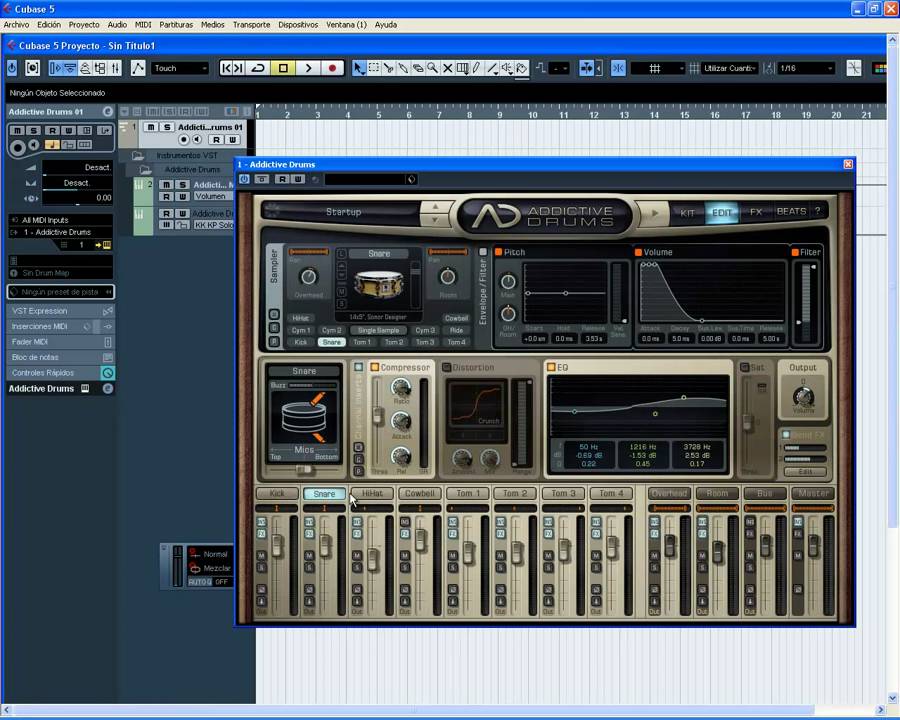Select the Master mixer channel button
The image size is (900, 720).
pos(813,493)
